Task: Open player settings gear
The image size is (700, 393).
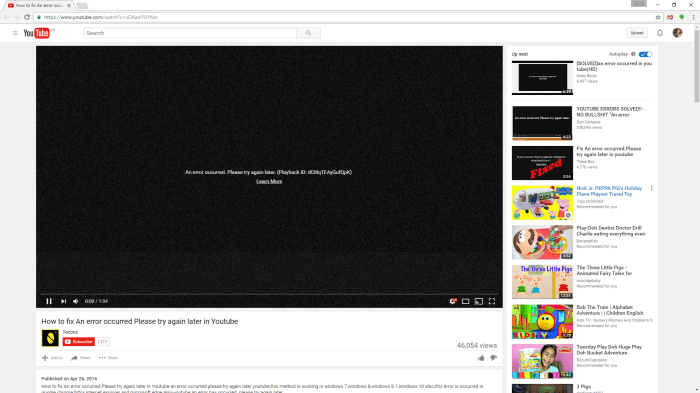Action: pyautogui.click(x=453, y=301)
